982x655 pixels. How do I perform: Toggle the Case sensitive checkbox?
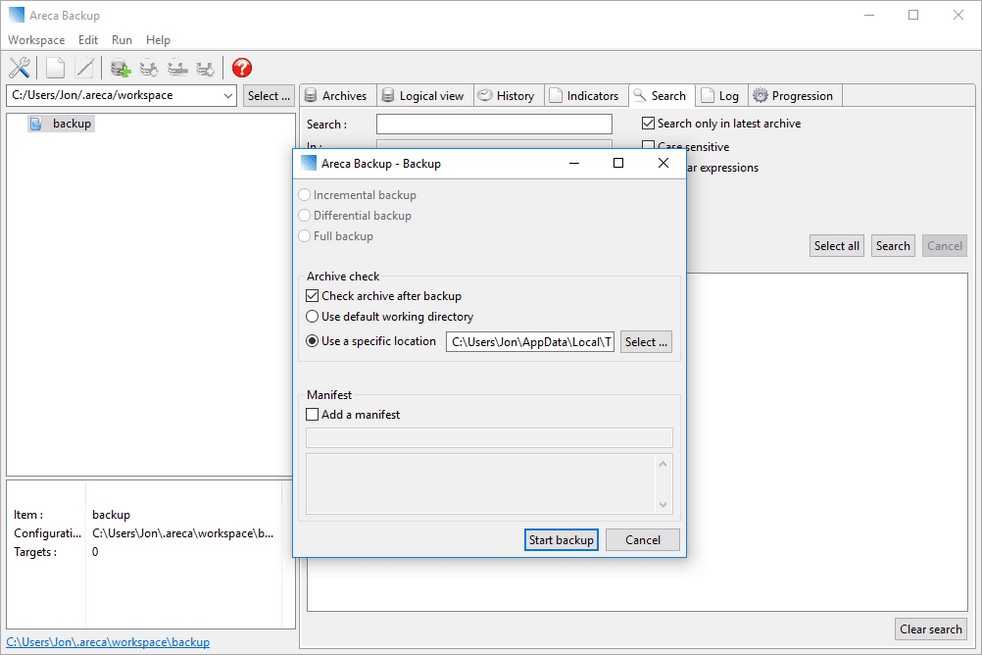point(648,147)
